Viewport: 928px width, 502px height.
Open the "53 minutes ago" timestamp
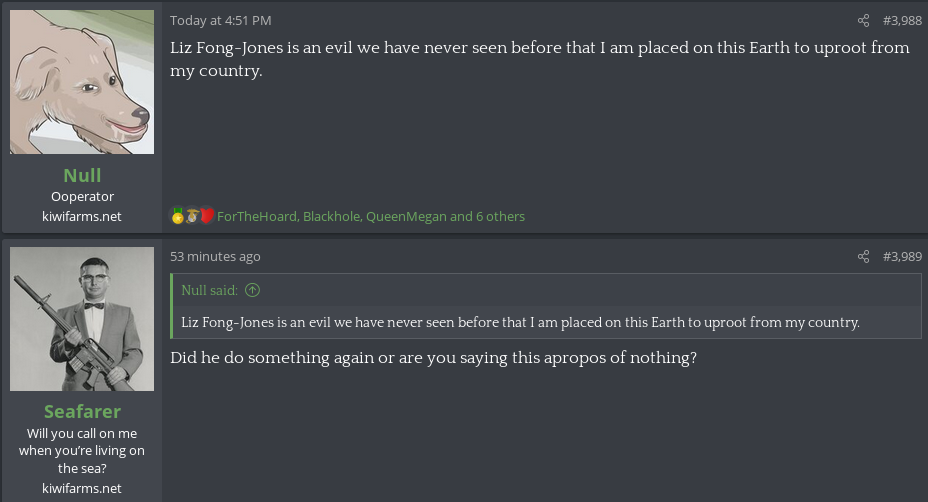215,257
